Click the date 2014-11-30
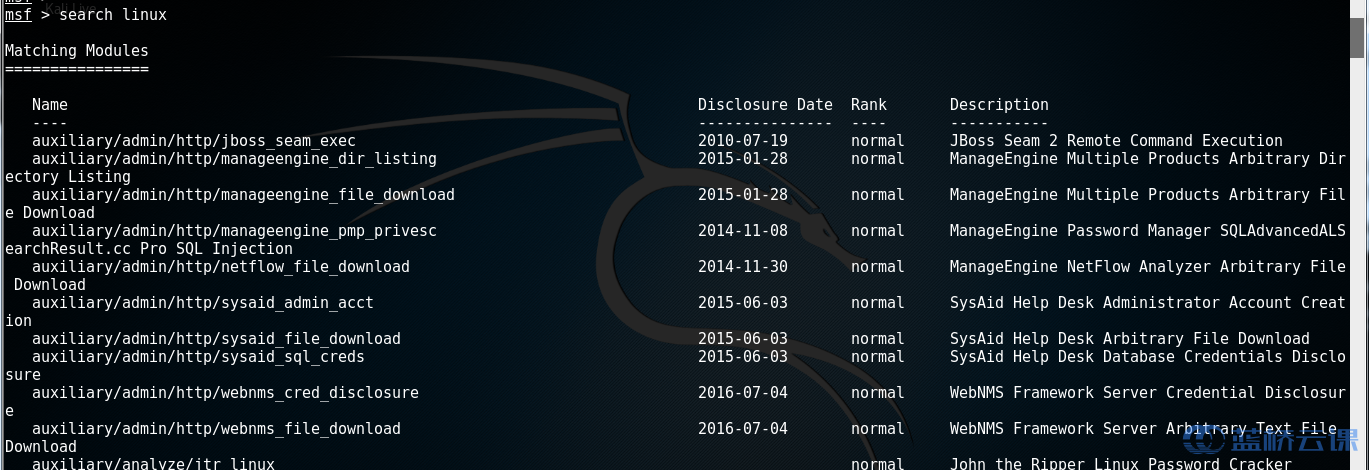Viewport: 1369px width, 470px height. (743, 267)
